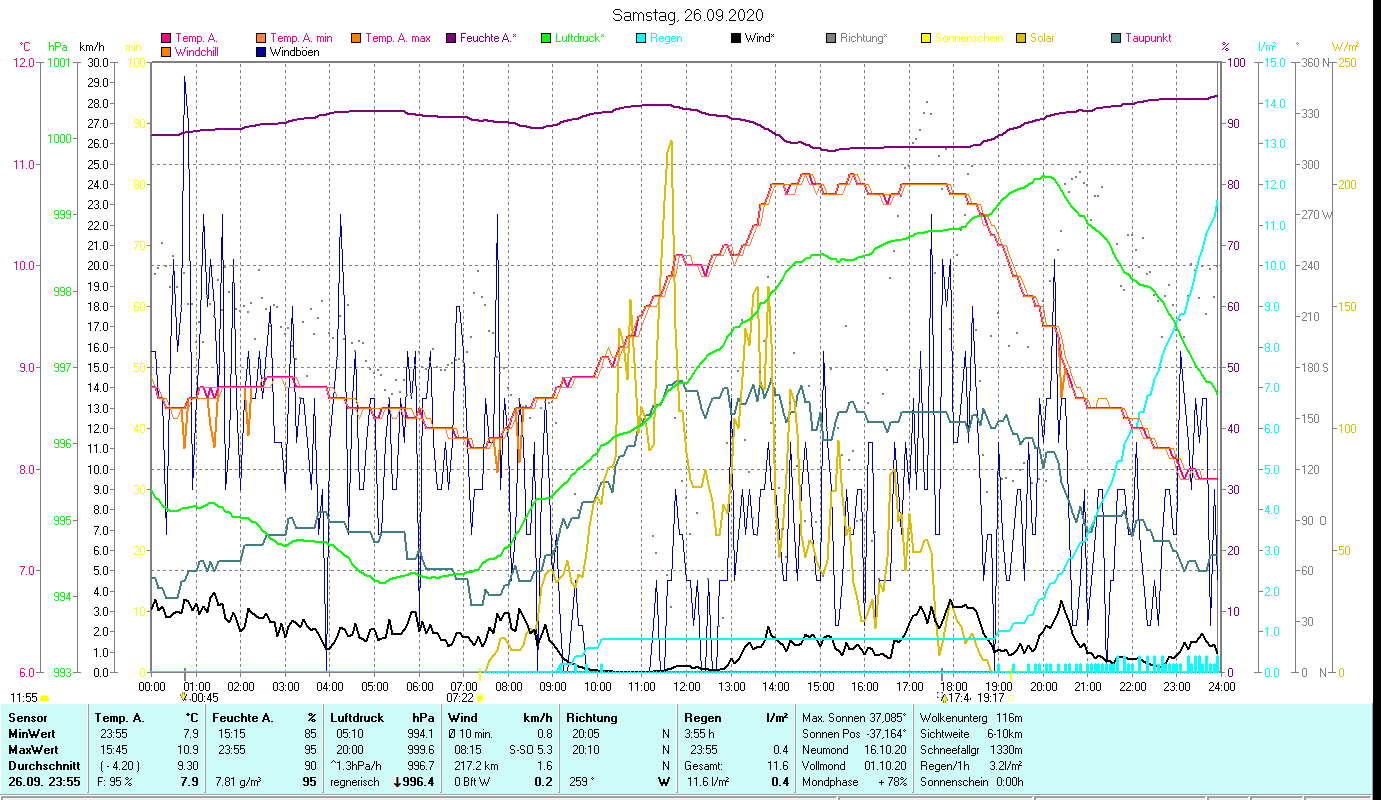Viewport: 1381px width, 800px height.
Task: Click the S-SO 5.3 wind gust value
Action: click(531, 750)
